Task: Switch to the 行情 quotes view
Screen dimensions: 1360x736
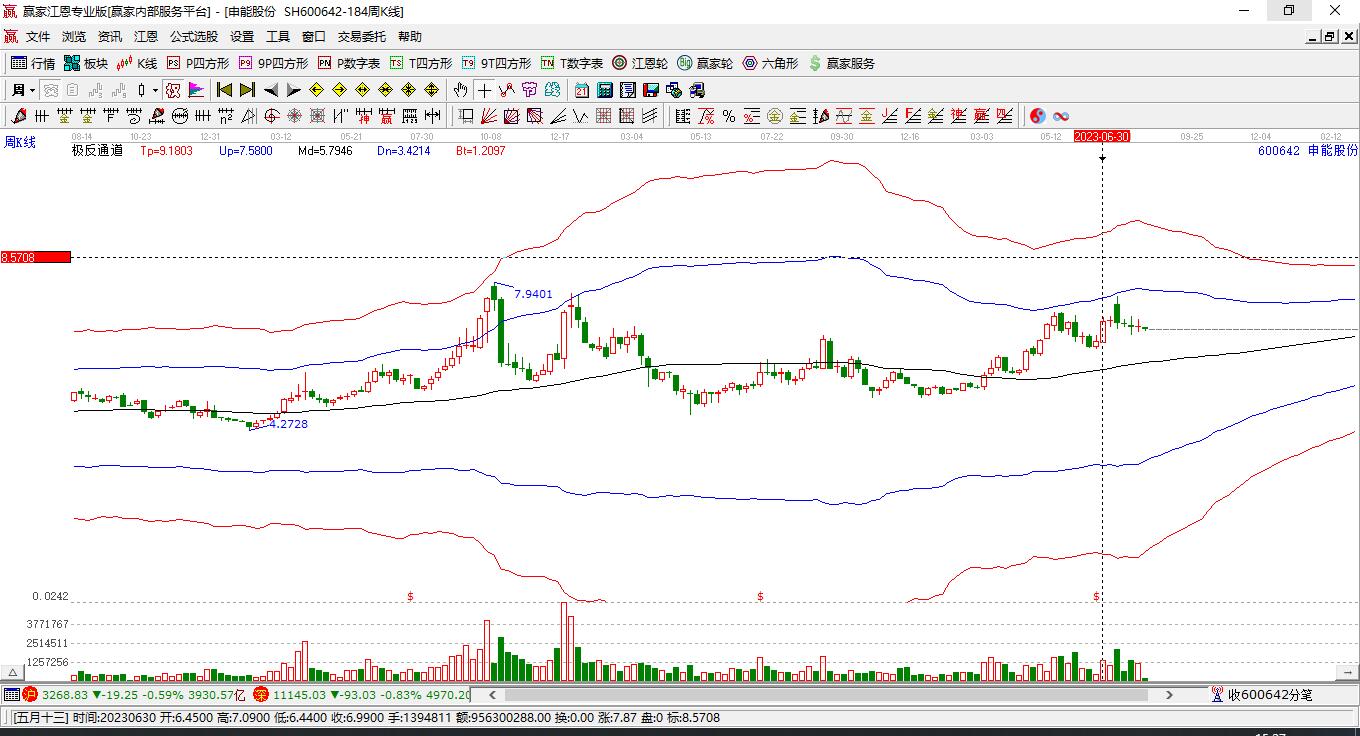Action: click(x=33, y=63)
